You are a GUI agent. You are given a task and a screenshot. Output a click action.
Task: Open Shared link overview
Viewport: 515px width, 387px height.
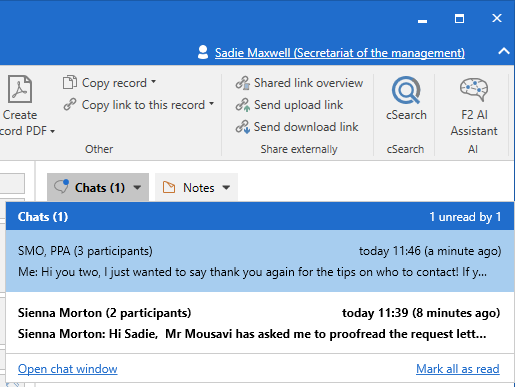point(308,83)
